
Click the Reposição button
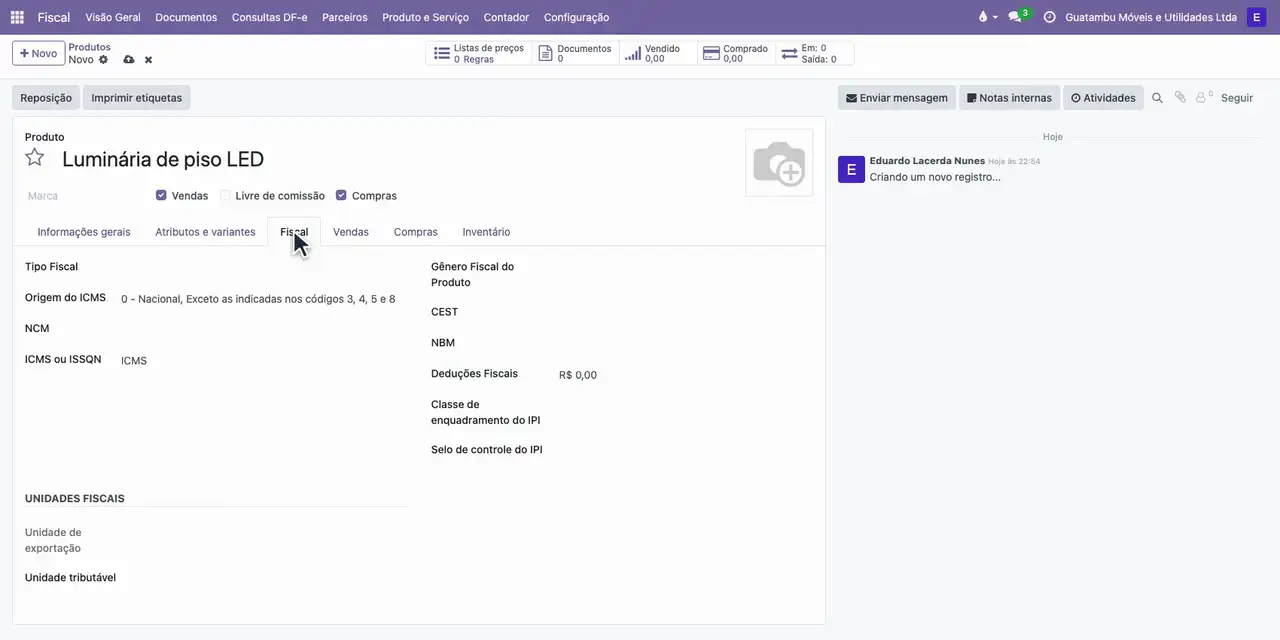coord(46,98)
